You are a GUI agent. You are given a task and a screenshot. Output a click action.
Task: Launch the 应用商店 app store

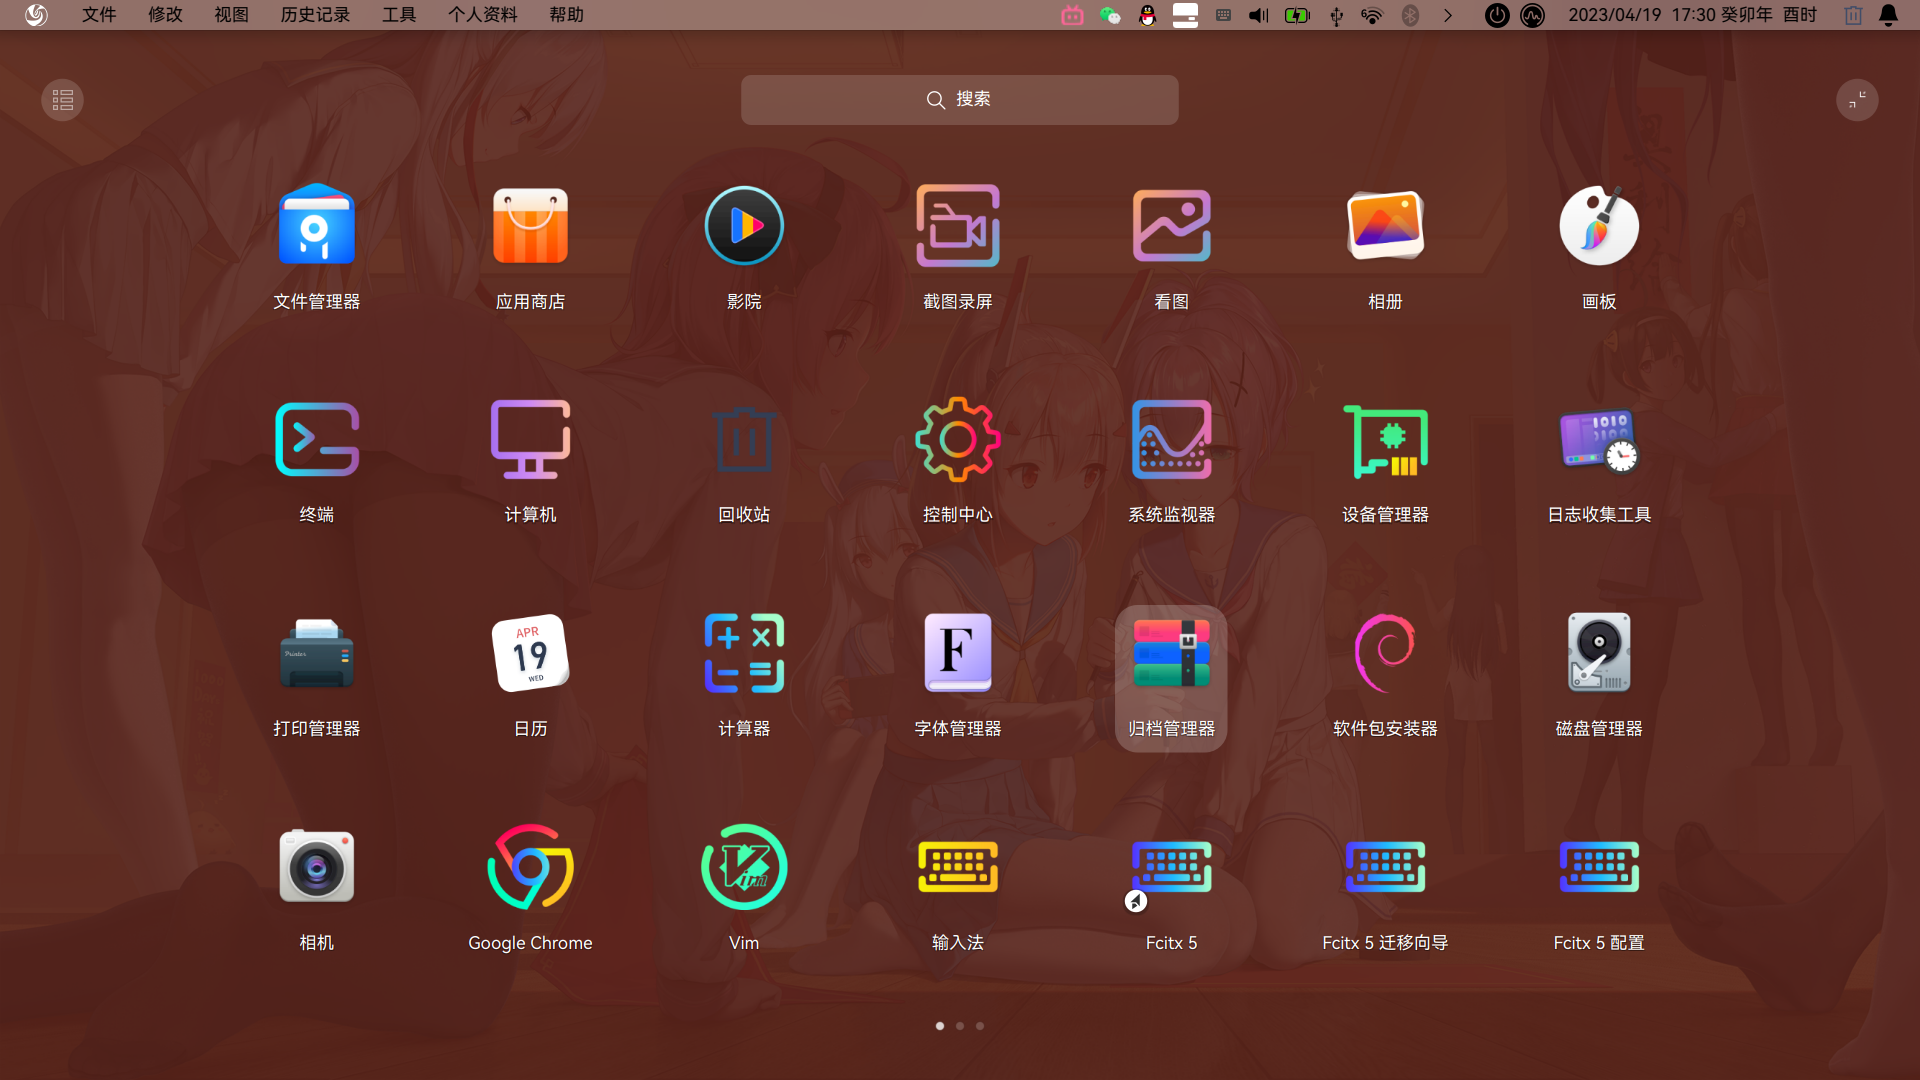tap(530, 226)
